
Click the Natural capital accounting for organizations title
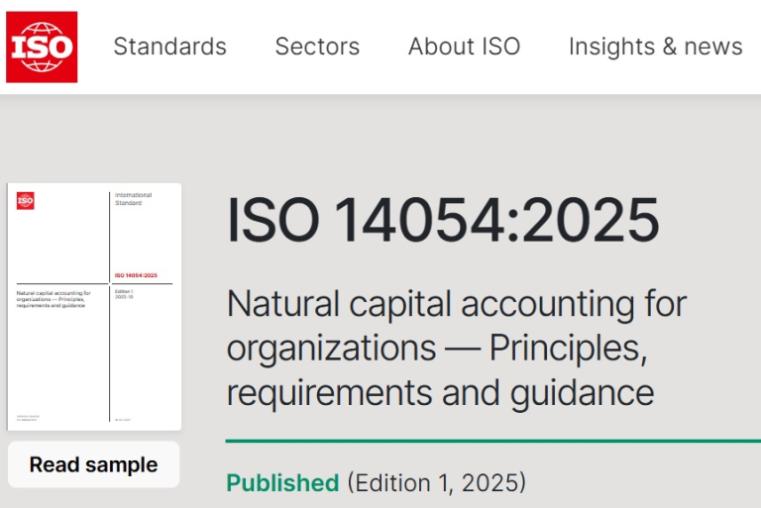457,348
